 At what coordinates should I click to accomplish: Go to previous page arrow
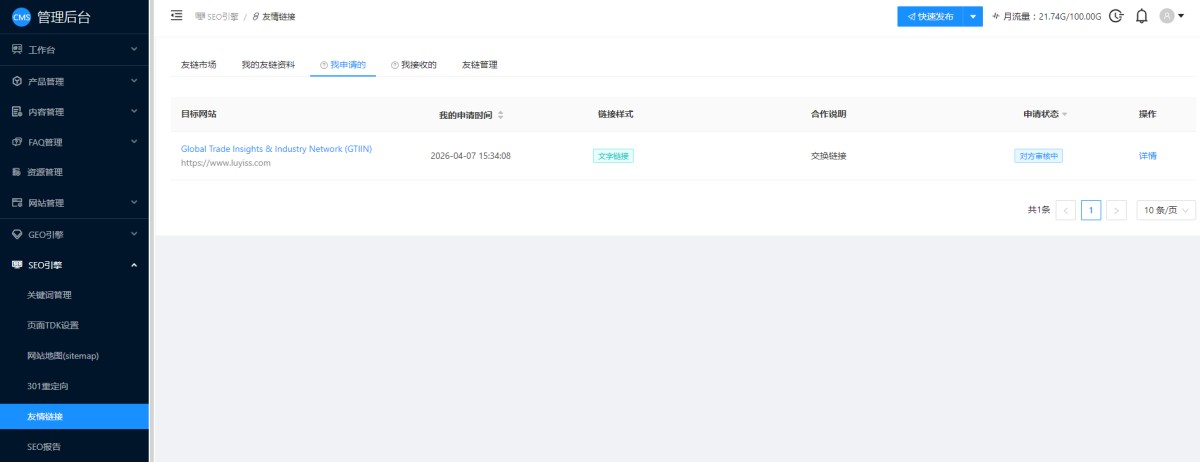[x=1066, y=210]
